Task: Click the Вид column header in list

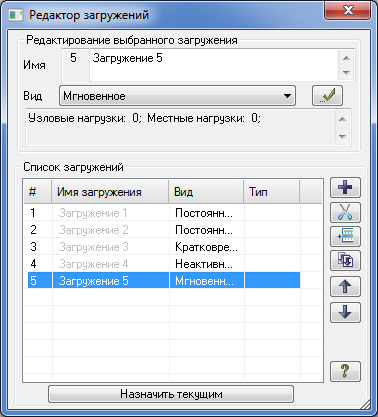Action: 206,192
